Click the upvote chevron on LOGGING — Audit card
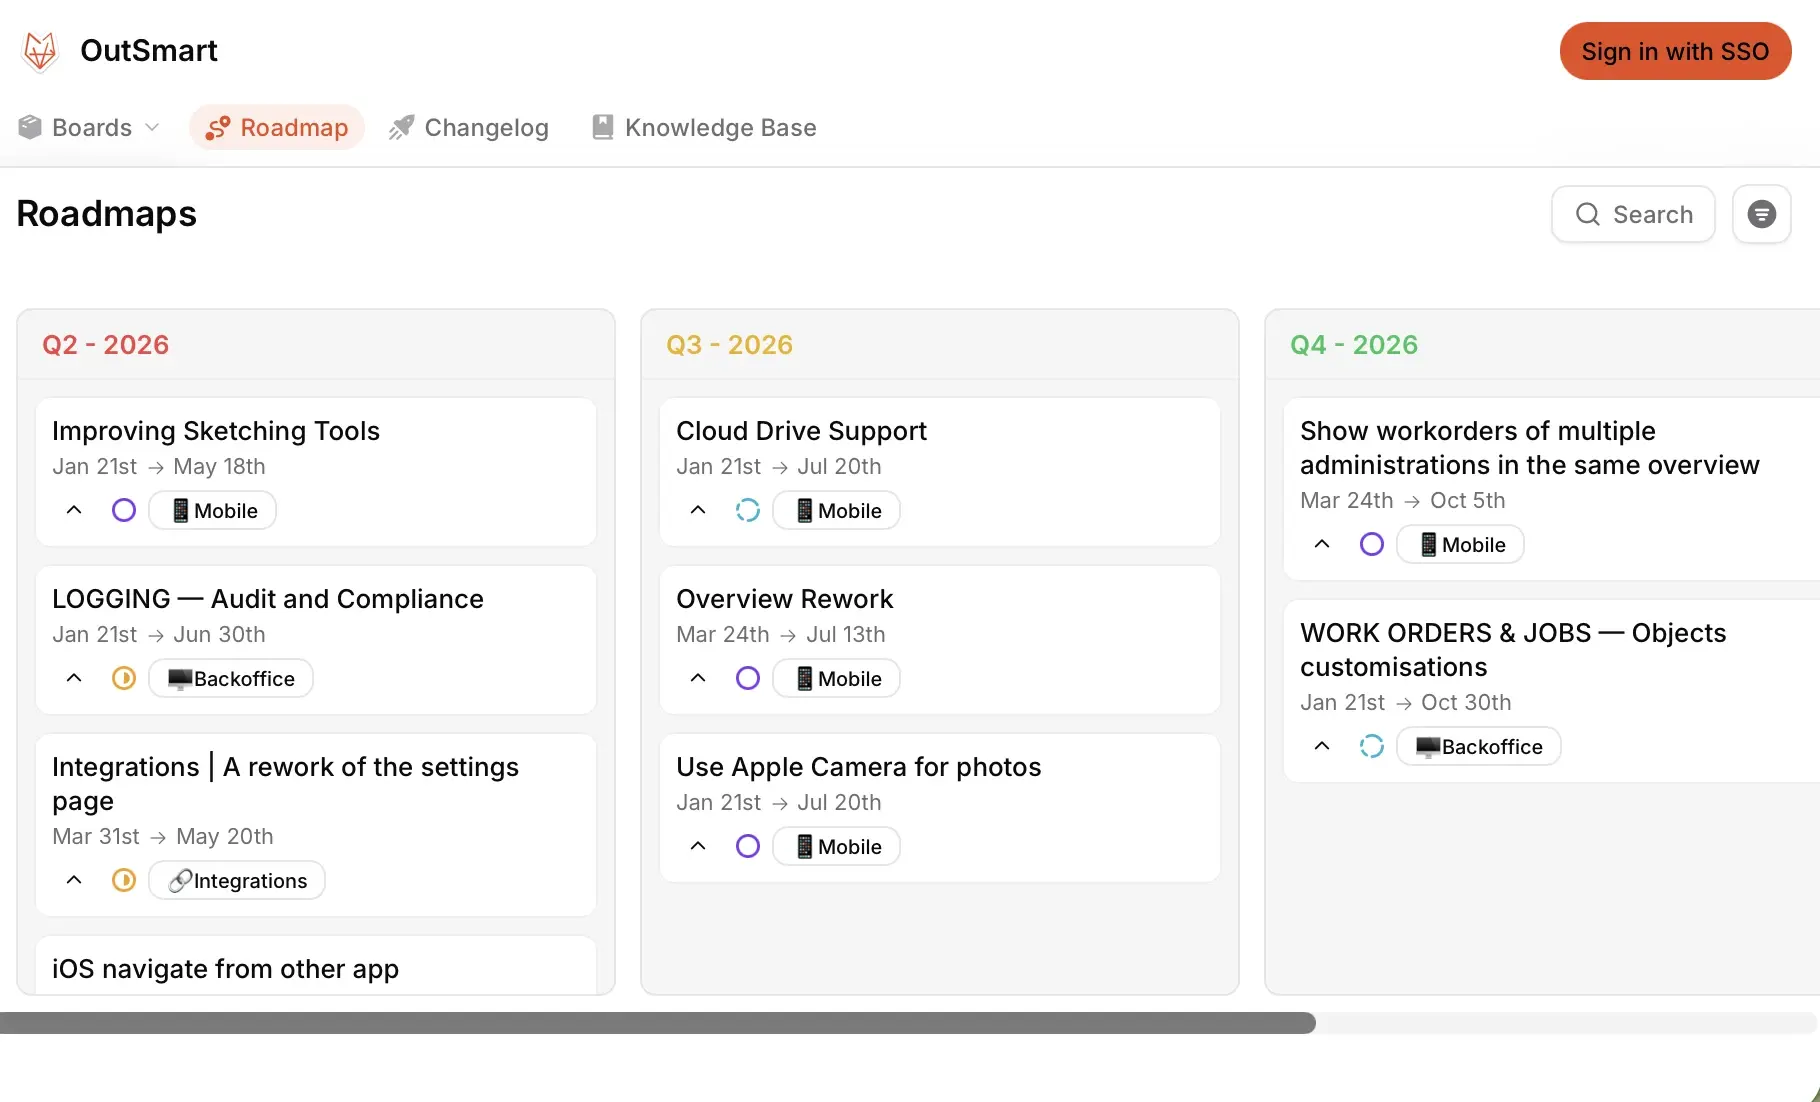 (73, 678)
